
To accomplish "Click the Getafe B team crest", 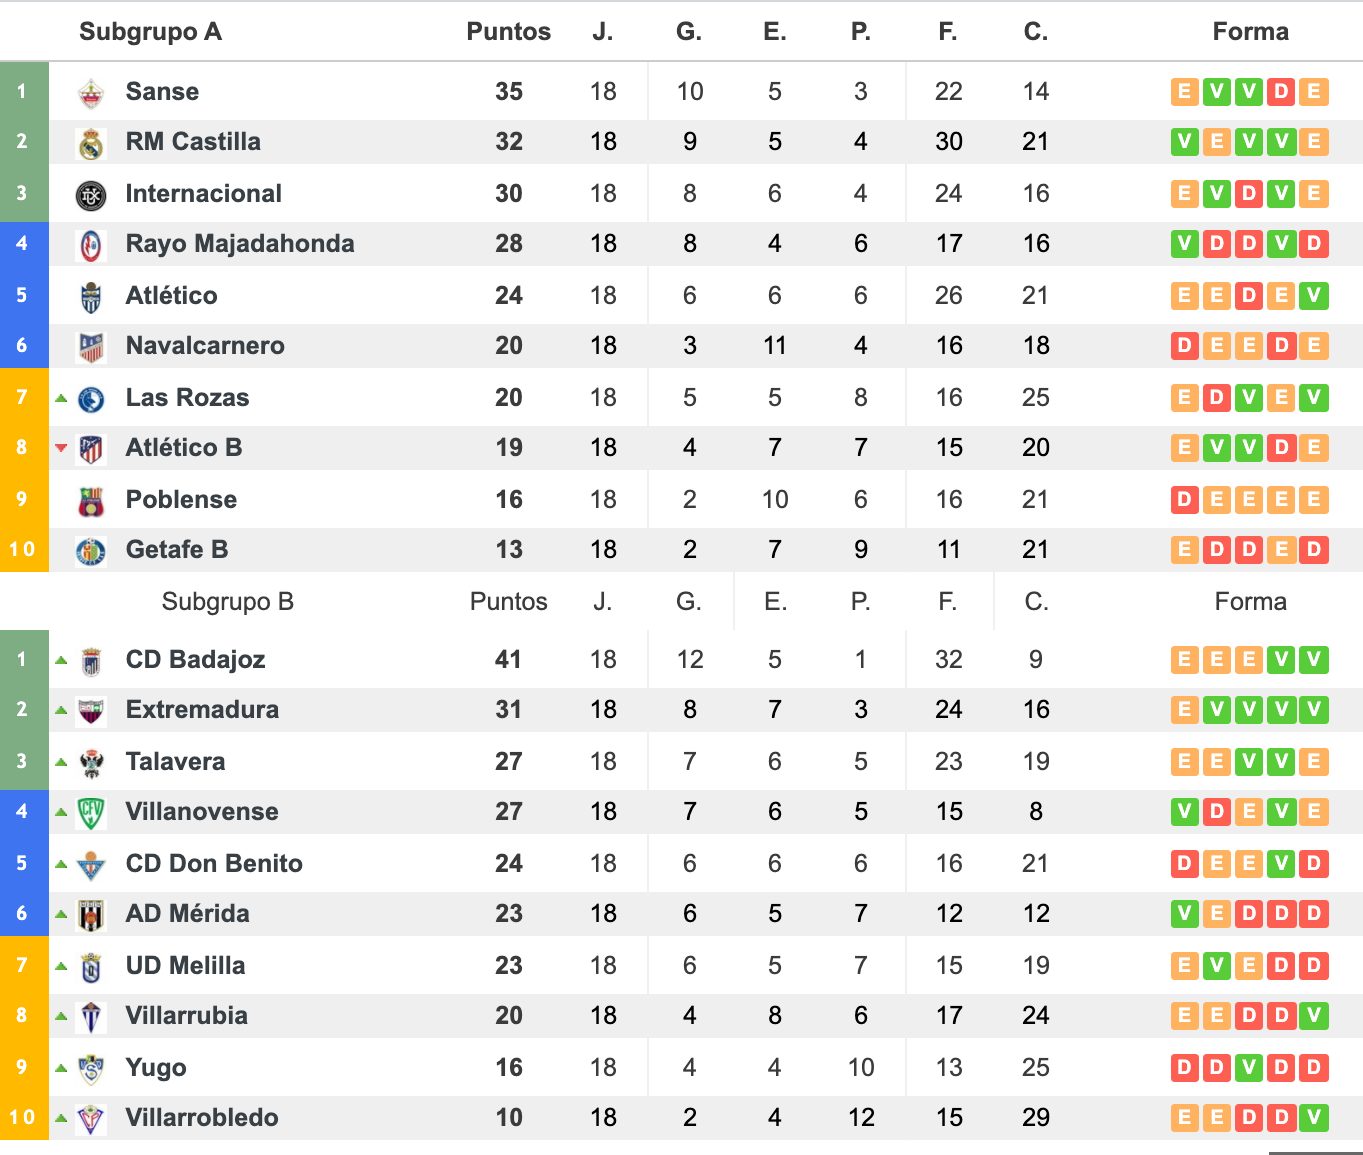I will (x=91, y=551).
